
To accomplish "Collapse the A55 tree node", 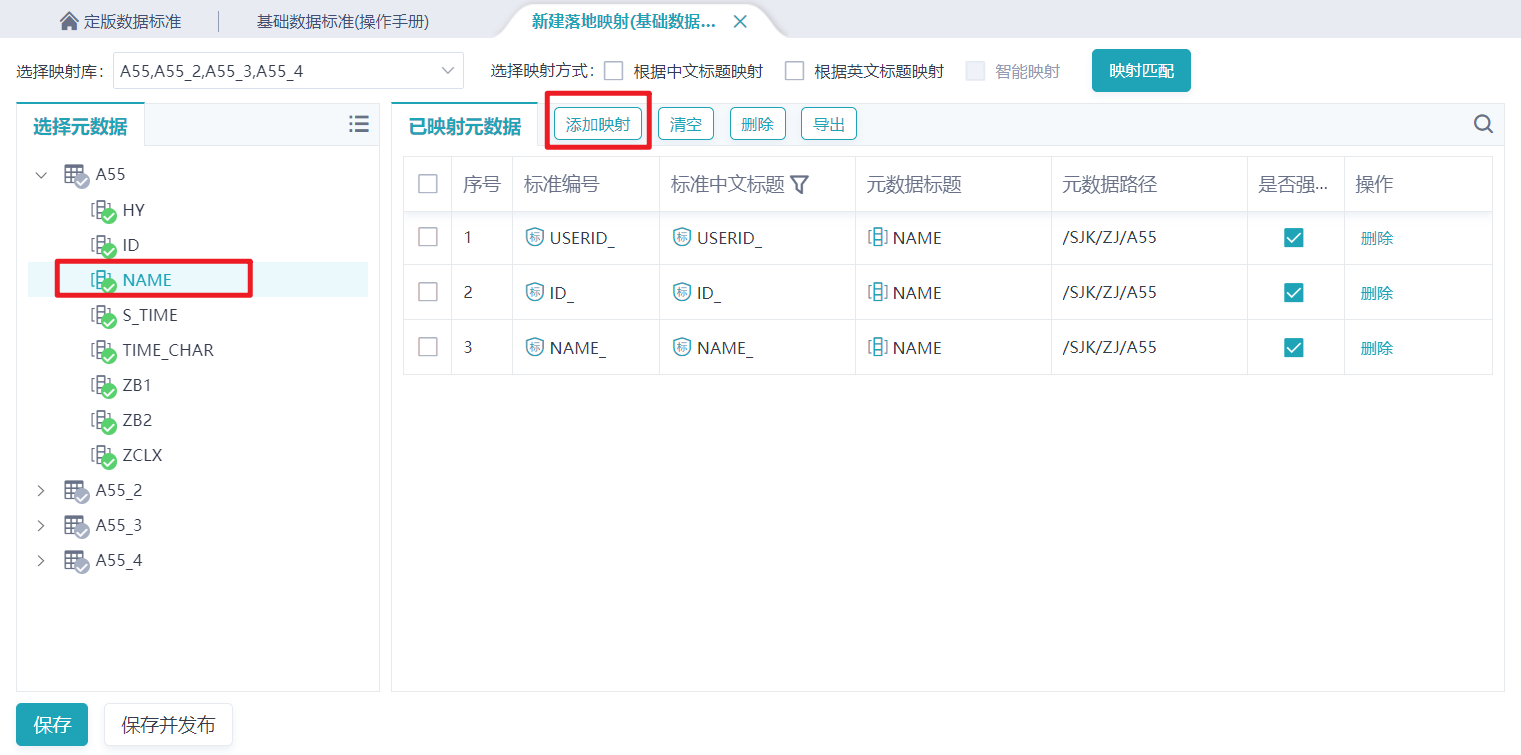I will [41, 175].
